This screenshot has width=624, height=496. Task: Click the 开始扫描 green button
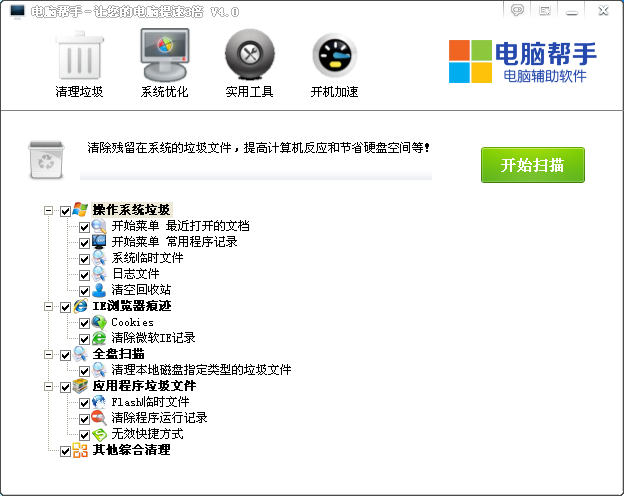coord(532,164)
